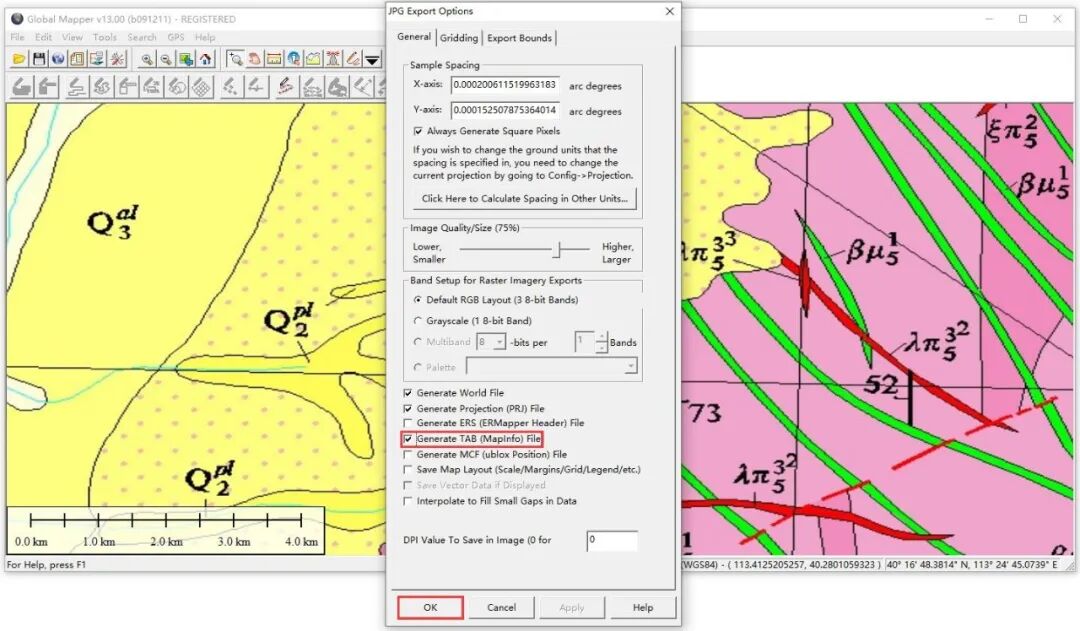Click OK to confirm export options
The image size is (1080, 631).
coord(430,608)
